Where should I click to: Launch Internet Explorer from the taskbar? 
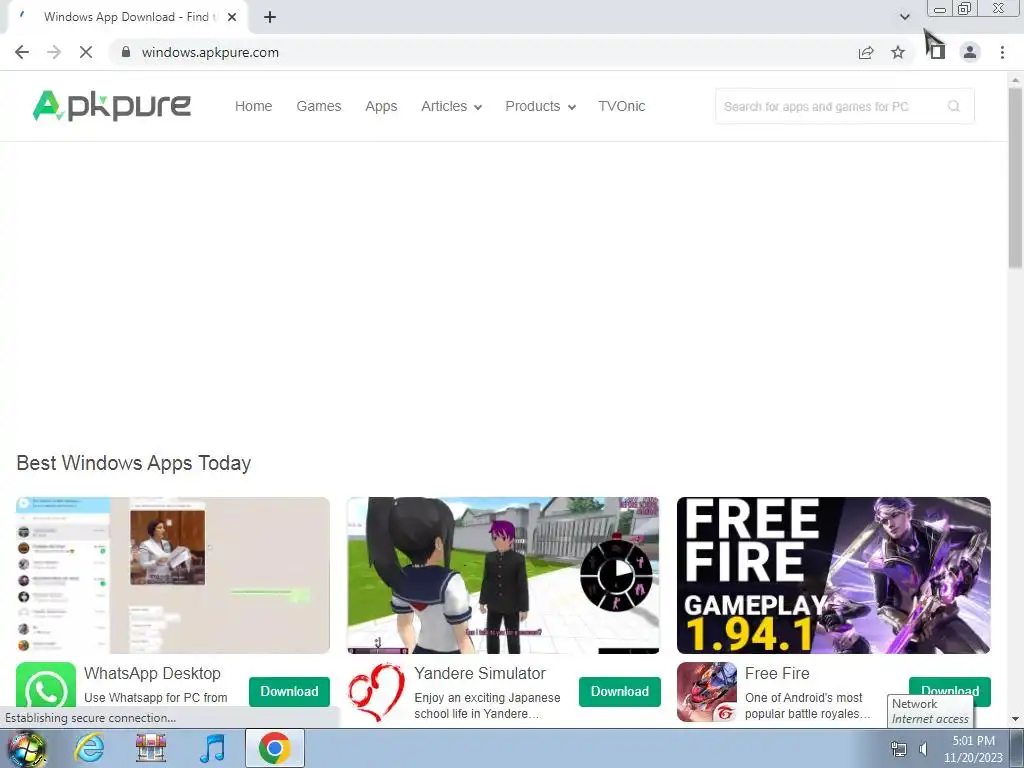[x=89, y=748]
